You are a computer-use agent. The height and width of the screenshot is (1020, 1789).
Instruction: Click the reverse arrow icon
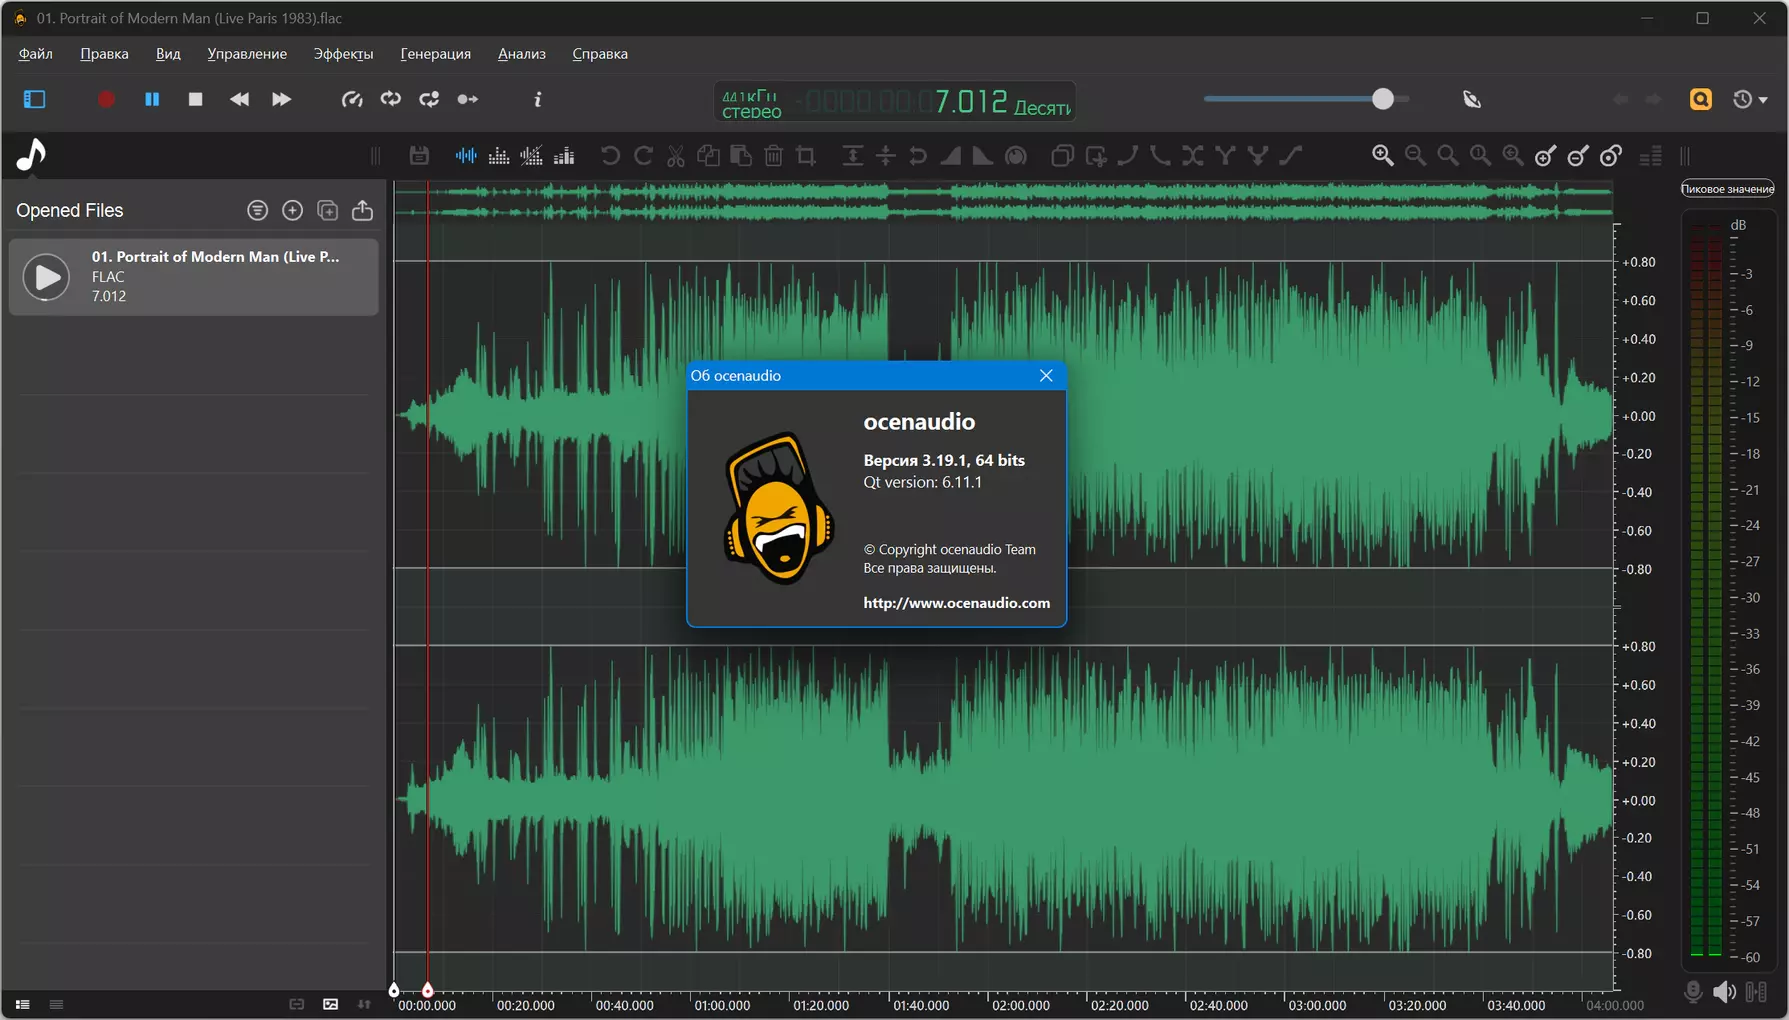[918, 155]
